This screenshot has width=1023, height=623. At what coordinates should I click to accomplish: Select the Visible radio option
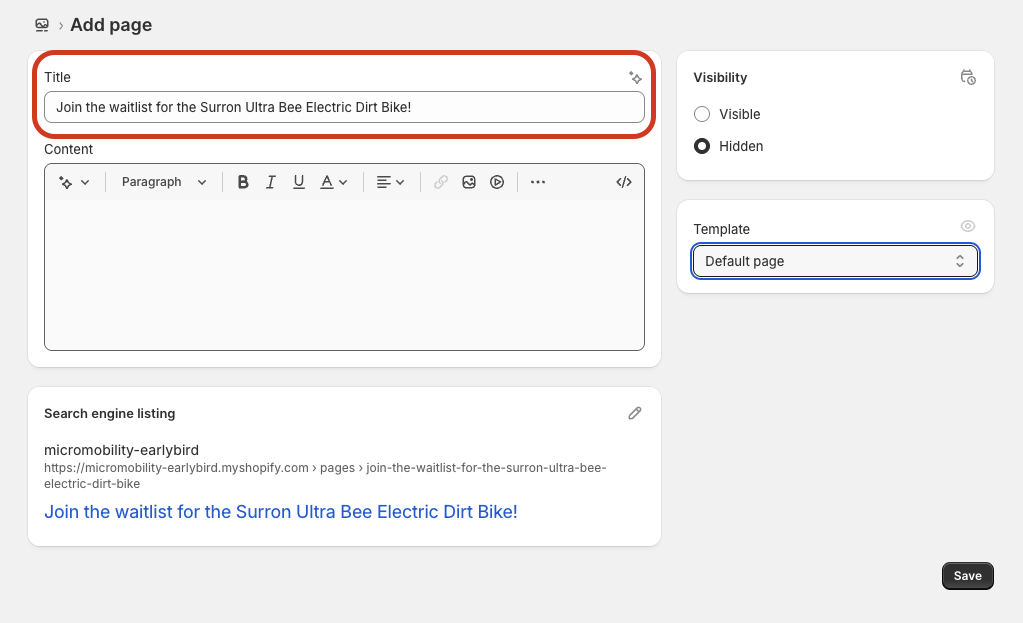(x=702, y=114)
